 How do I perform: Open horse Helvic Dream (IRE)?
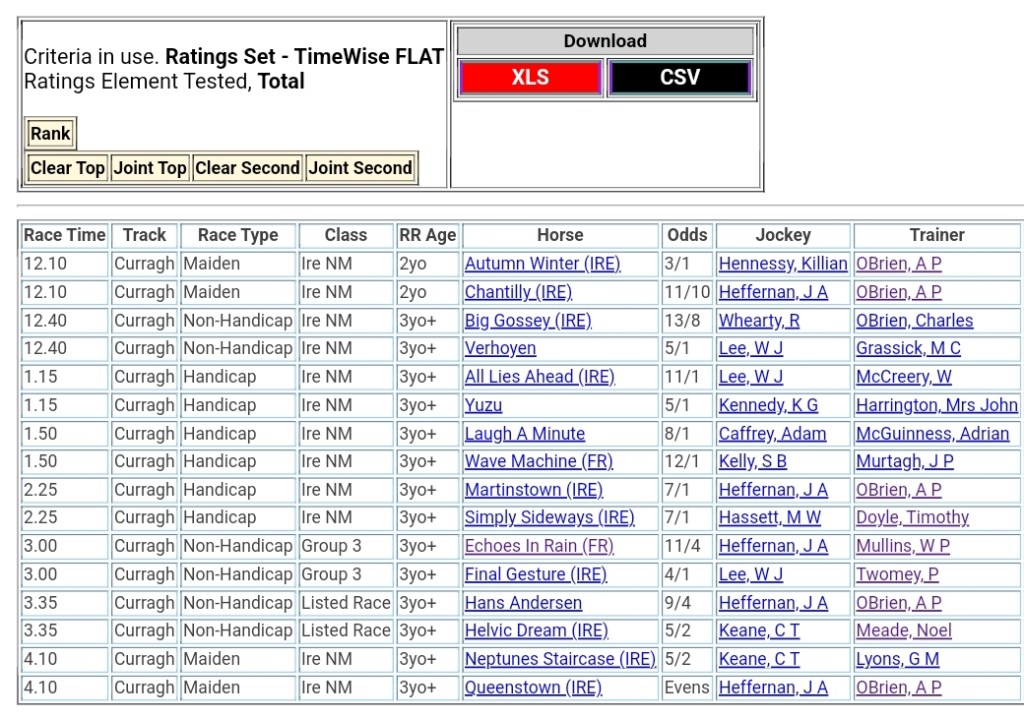536,631
